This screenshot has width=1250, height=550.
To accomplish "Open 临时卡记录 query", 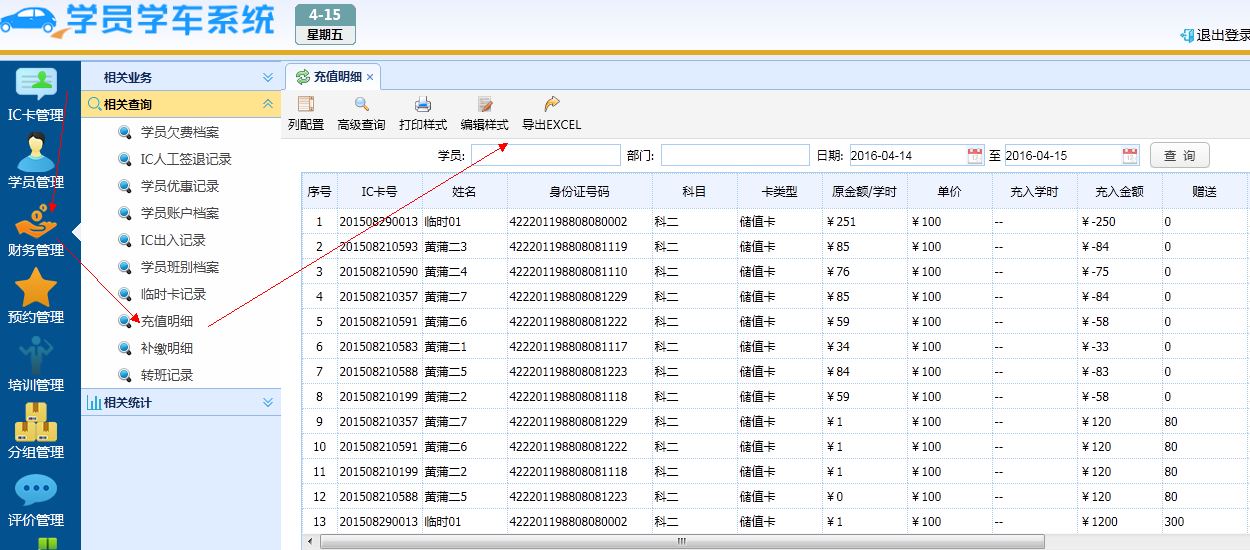I will tap(173, 294).
